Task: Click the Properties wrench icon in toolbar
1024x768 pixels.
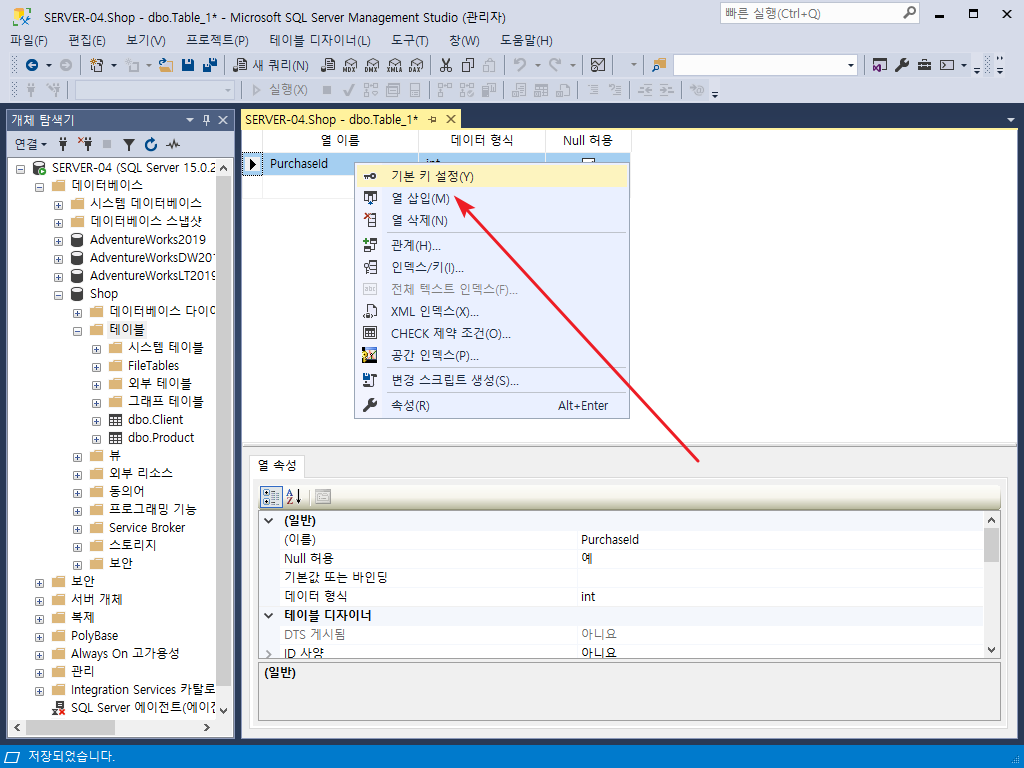Action: click(902, 65)
